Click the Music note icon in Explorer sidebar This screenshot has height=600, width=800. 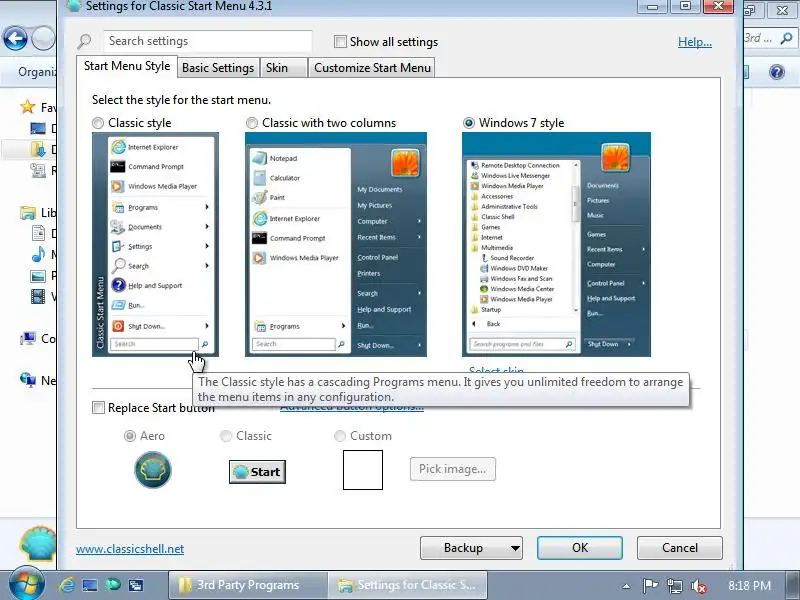click(38, 254)
